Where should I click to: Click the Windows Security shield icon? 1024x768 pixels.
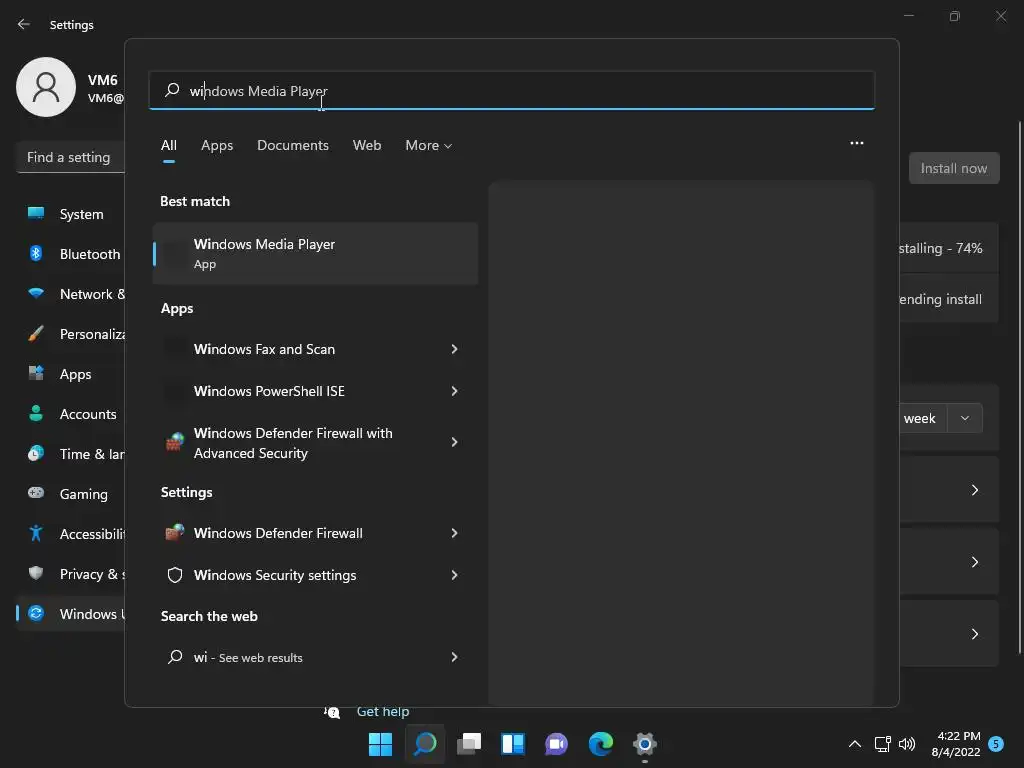[x=174, y=575]
